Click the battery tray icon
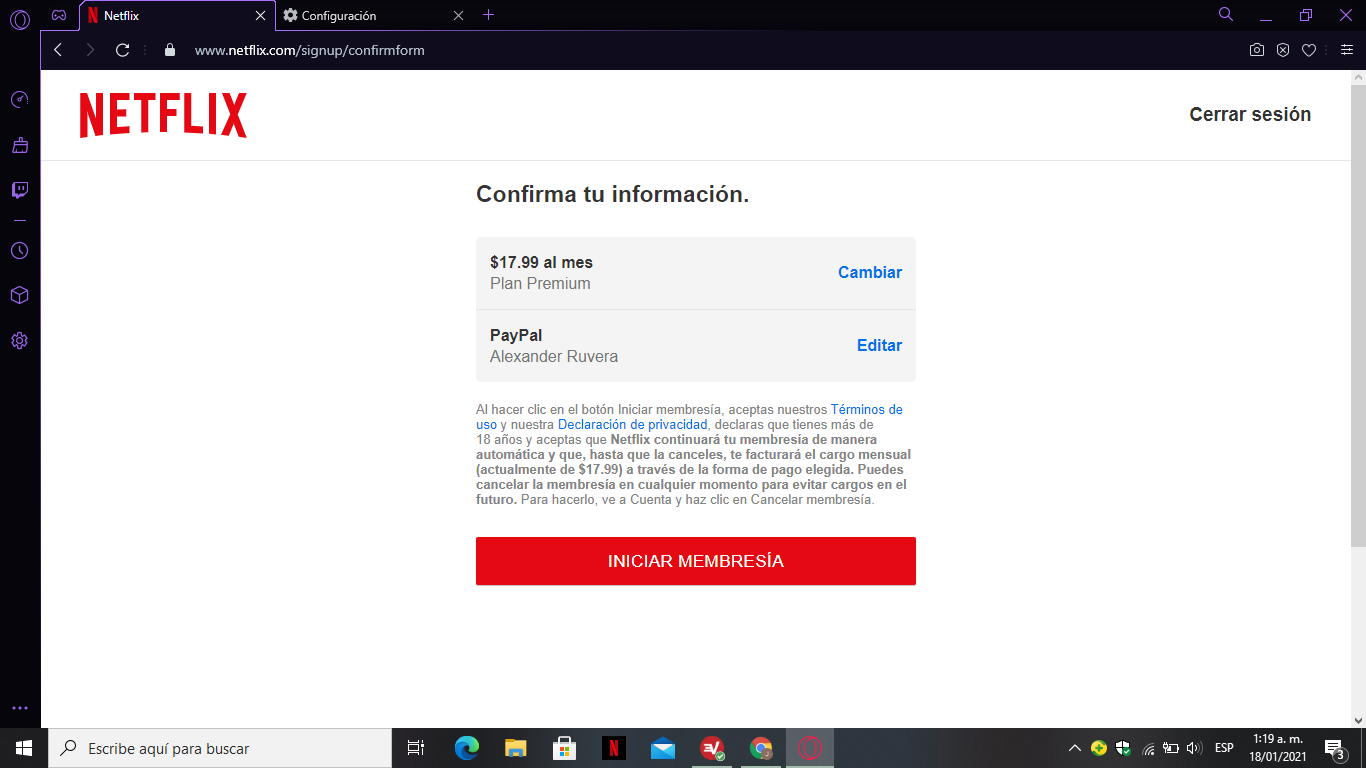Screen dimensions: 1366x768 tap(1170, 748)
